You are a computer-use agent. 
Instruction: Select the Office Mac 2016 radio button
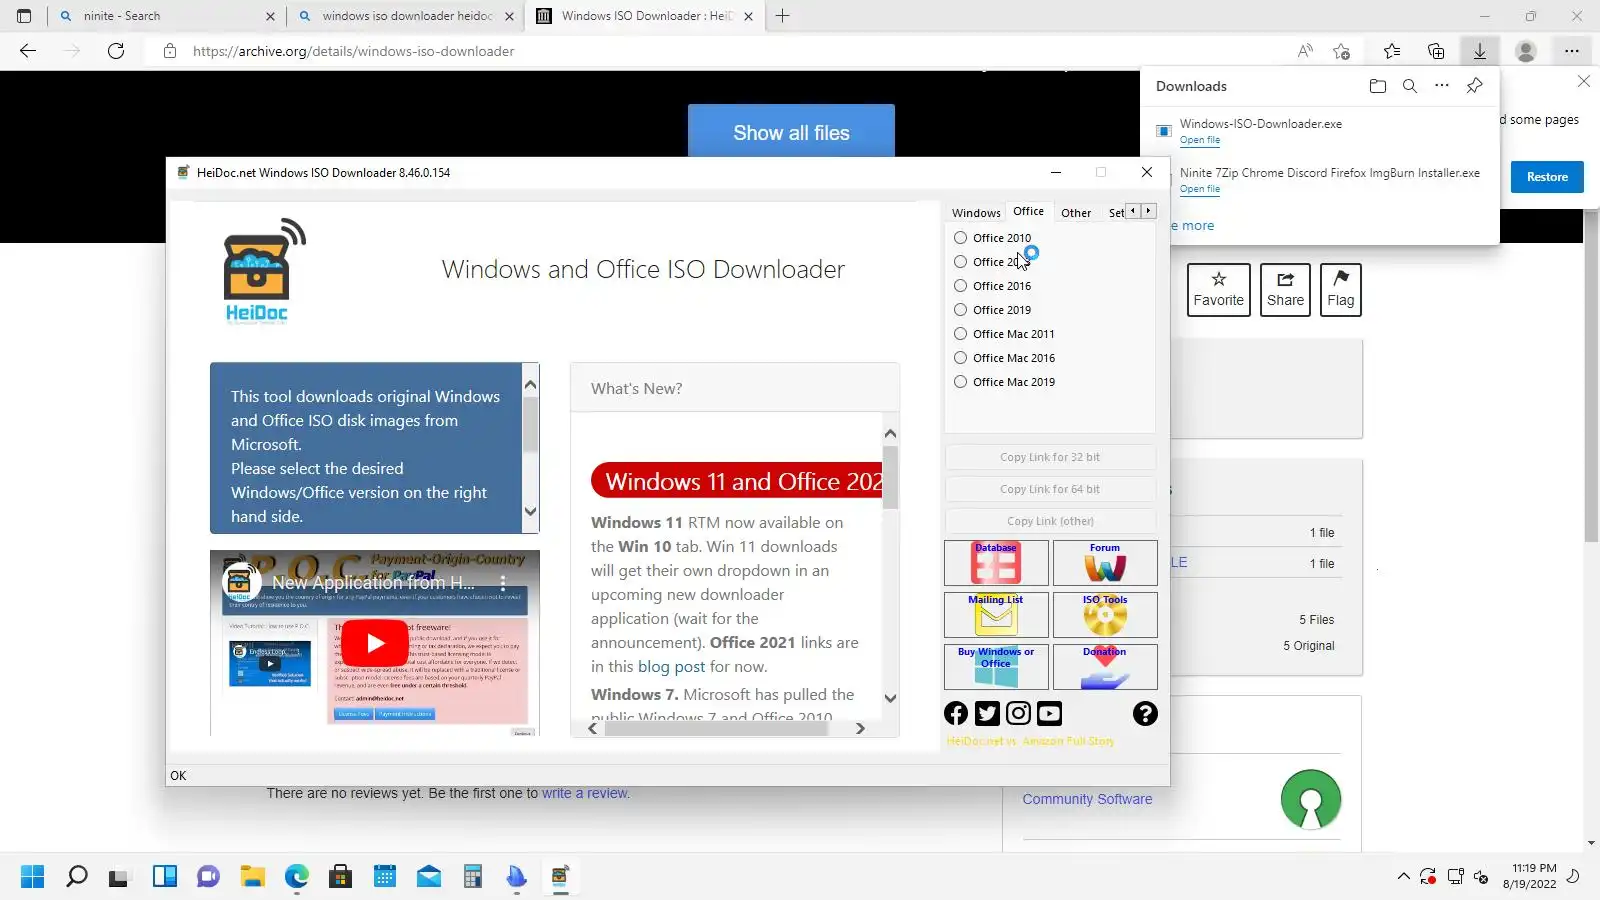961,358
